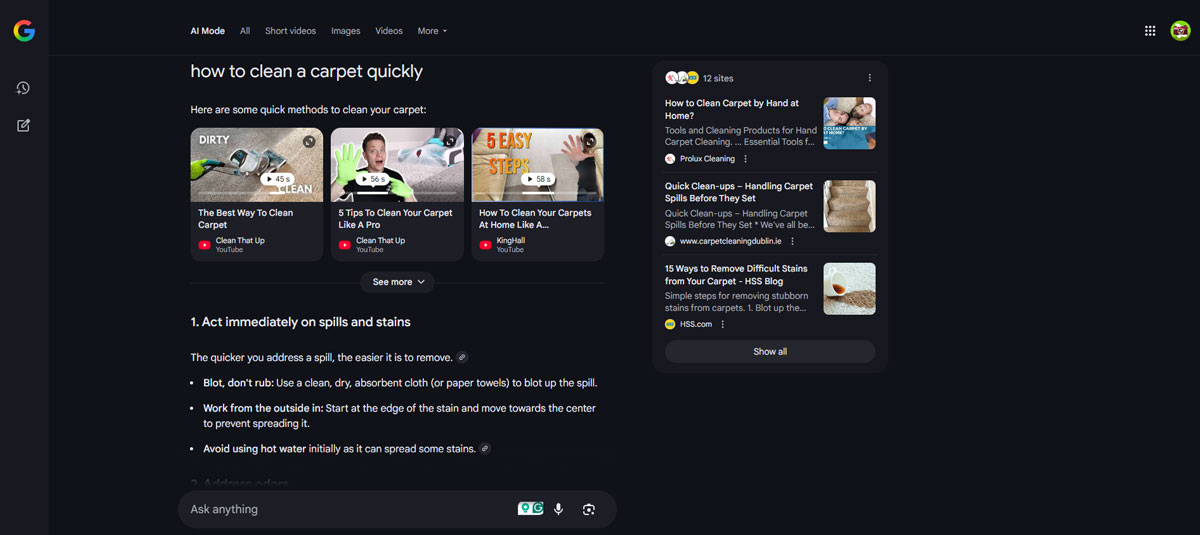Open '15 Ways to Remove Difficult Stains' link
The height and width of the screenshot is (535, 1200).
[738, 275]
